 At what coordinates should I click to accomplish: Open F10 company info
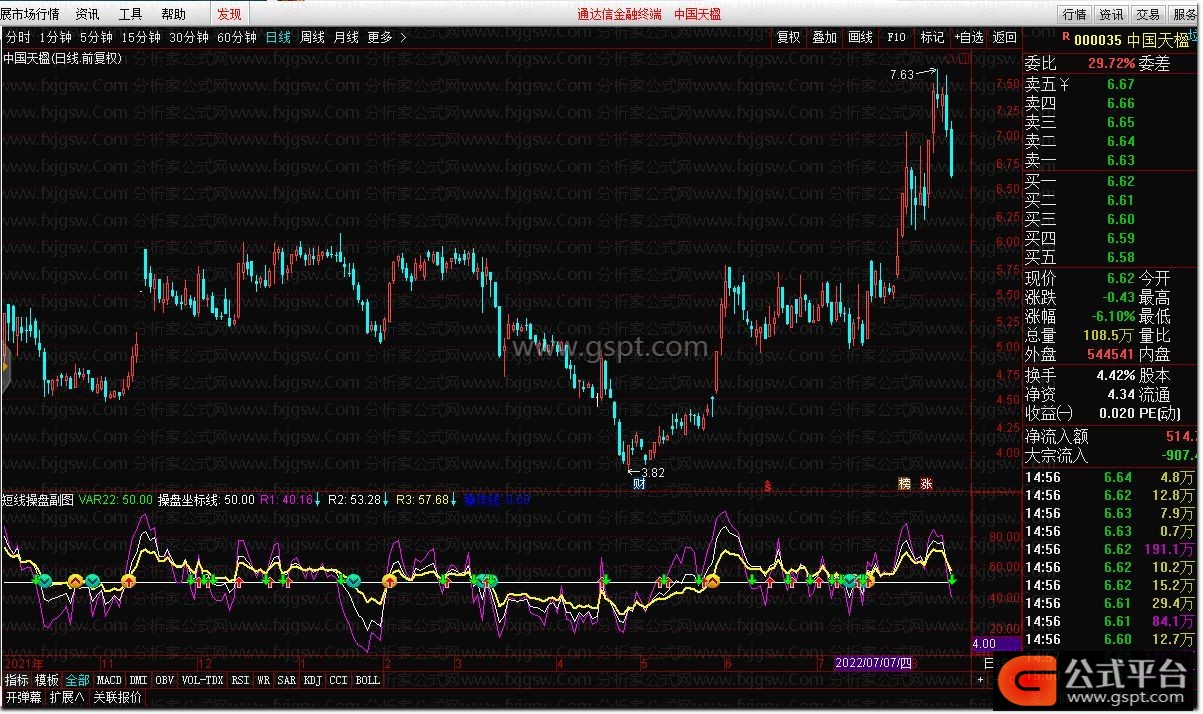[896, 37]
